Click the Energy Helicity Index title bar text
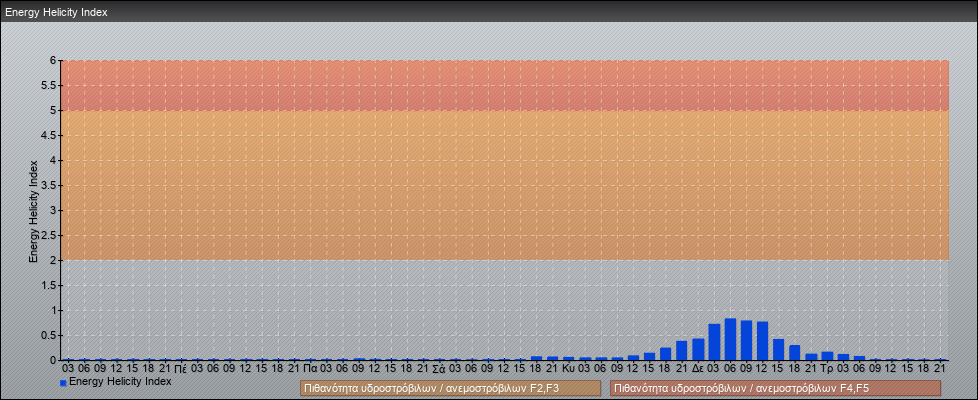 point(56,13)
